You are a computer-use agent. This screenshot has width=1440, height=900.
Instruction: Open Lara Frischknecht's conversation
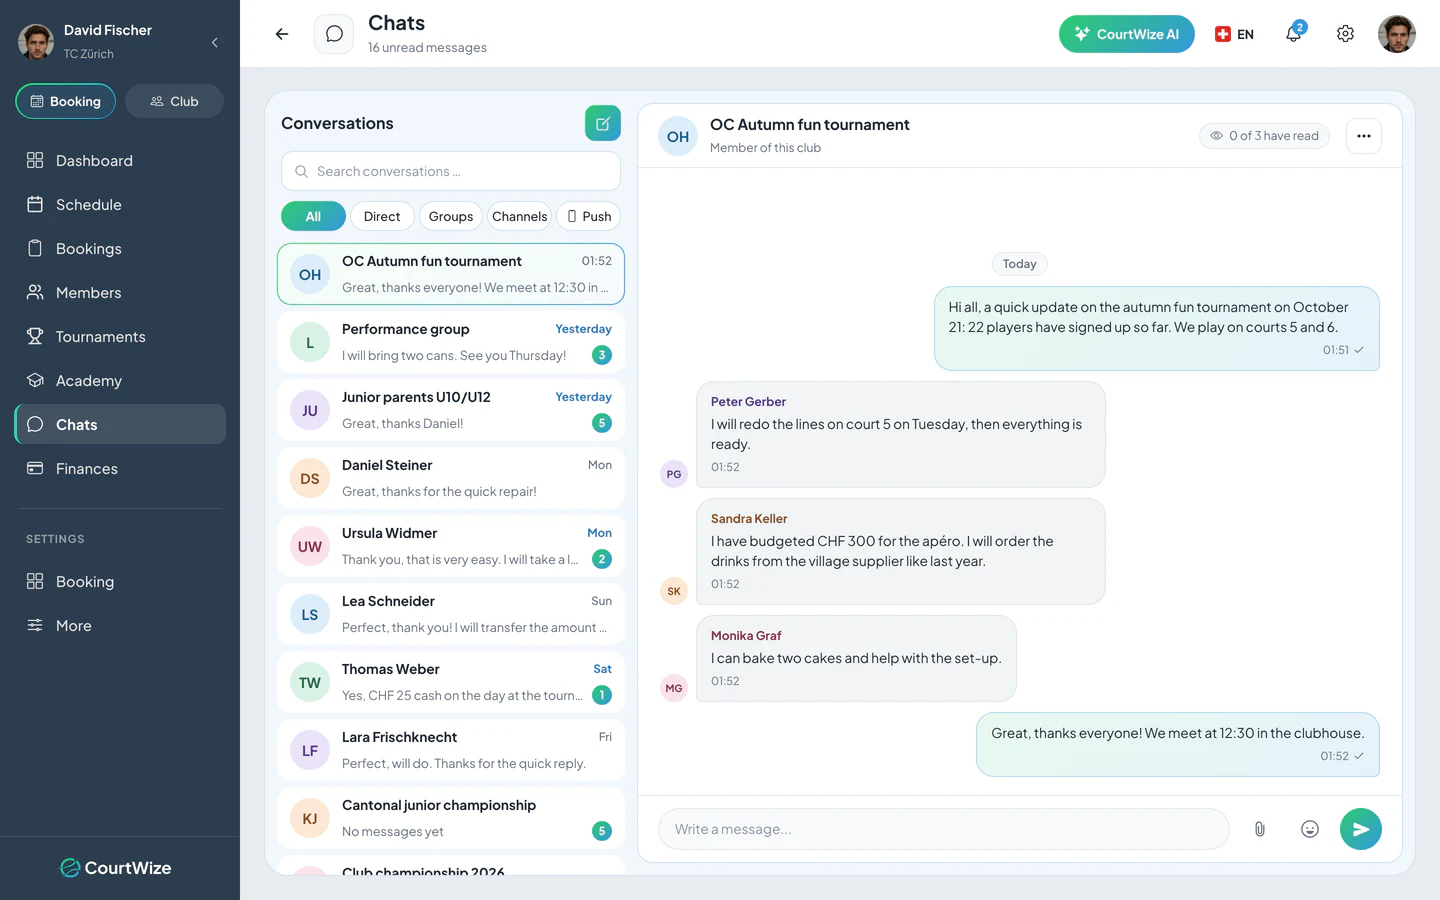point(451,750)
